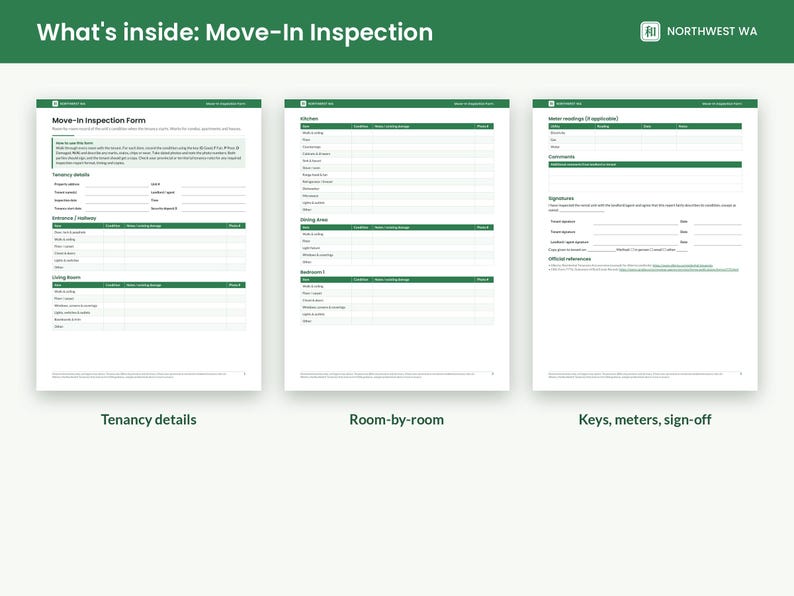Screen dimensions: 794x596
Task: Click the first reference link under Official references
Action: [x=682, y=265]
